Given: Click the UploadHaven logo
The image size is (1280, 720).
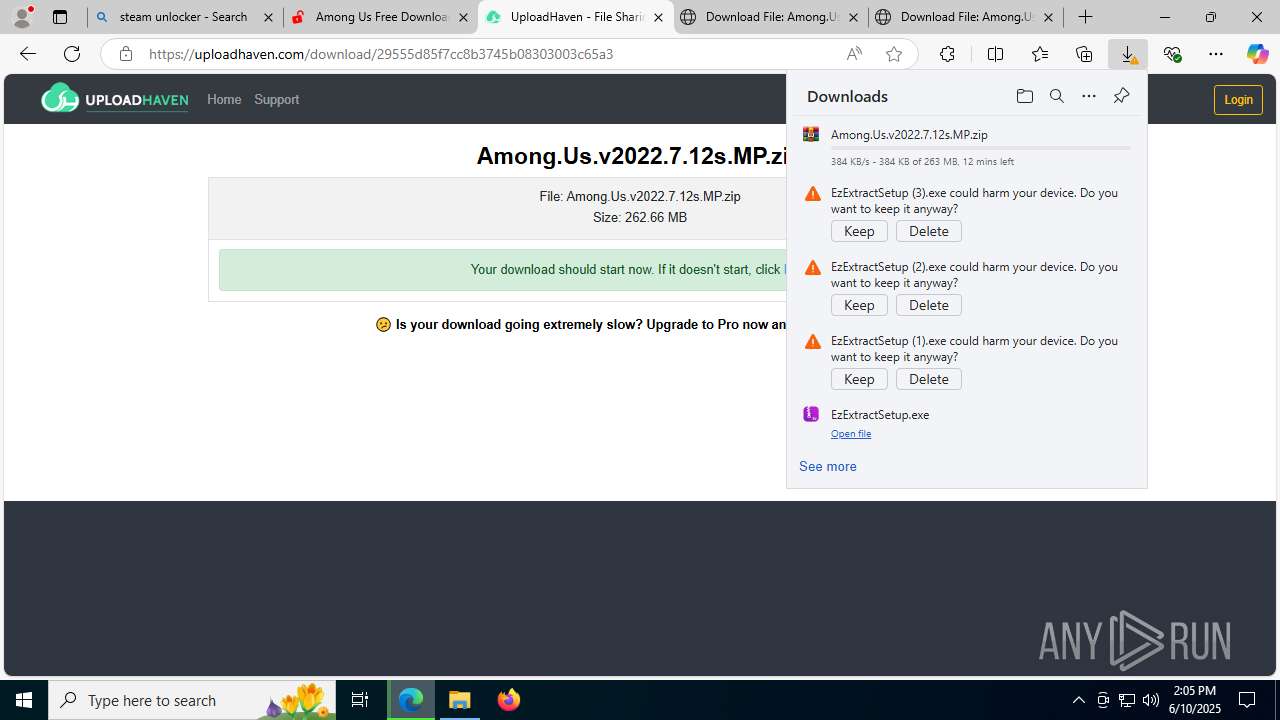Looking at the screenshot, I should pos(114,99).
